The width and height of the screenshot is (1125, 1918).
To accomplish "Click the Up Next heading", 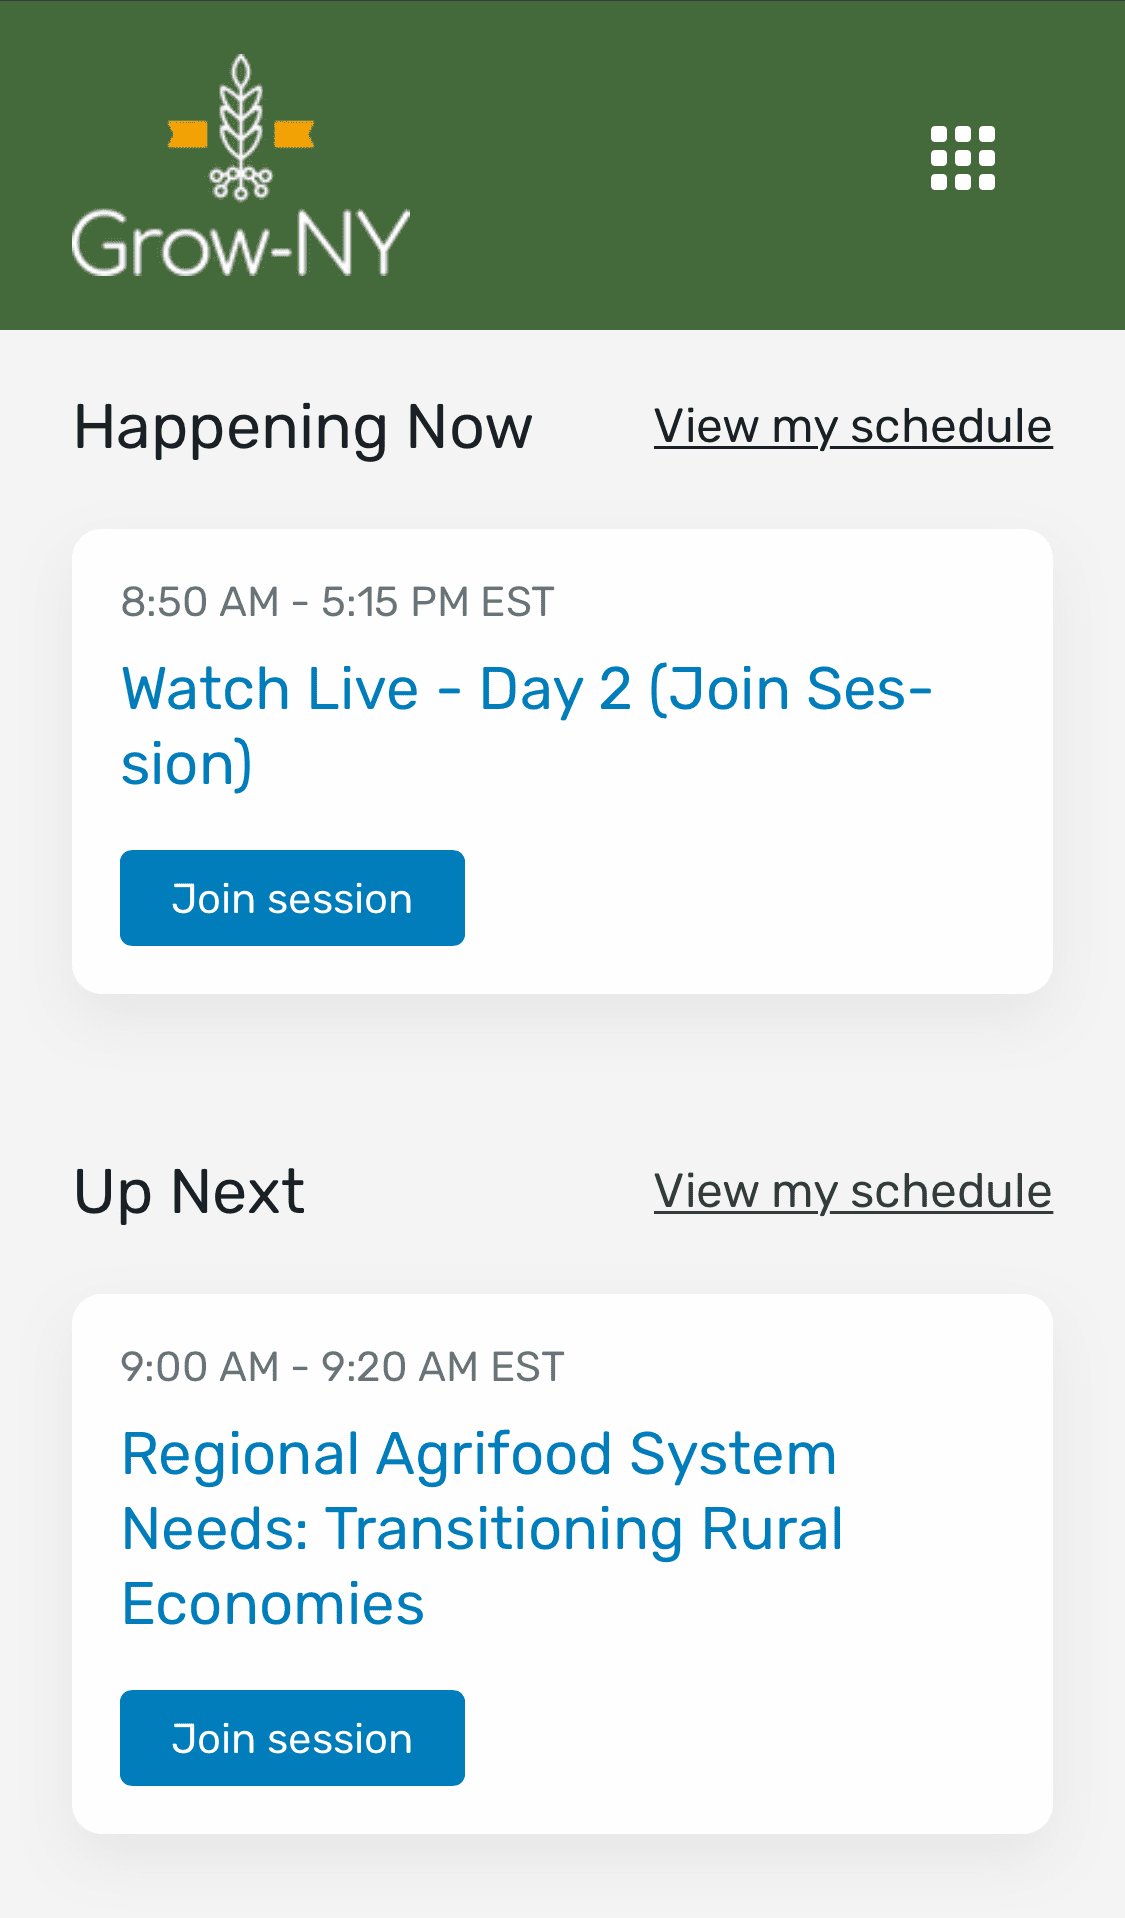I will 190,1192.
